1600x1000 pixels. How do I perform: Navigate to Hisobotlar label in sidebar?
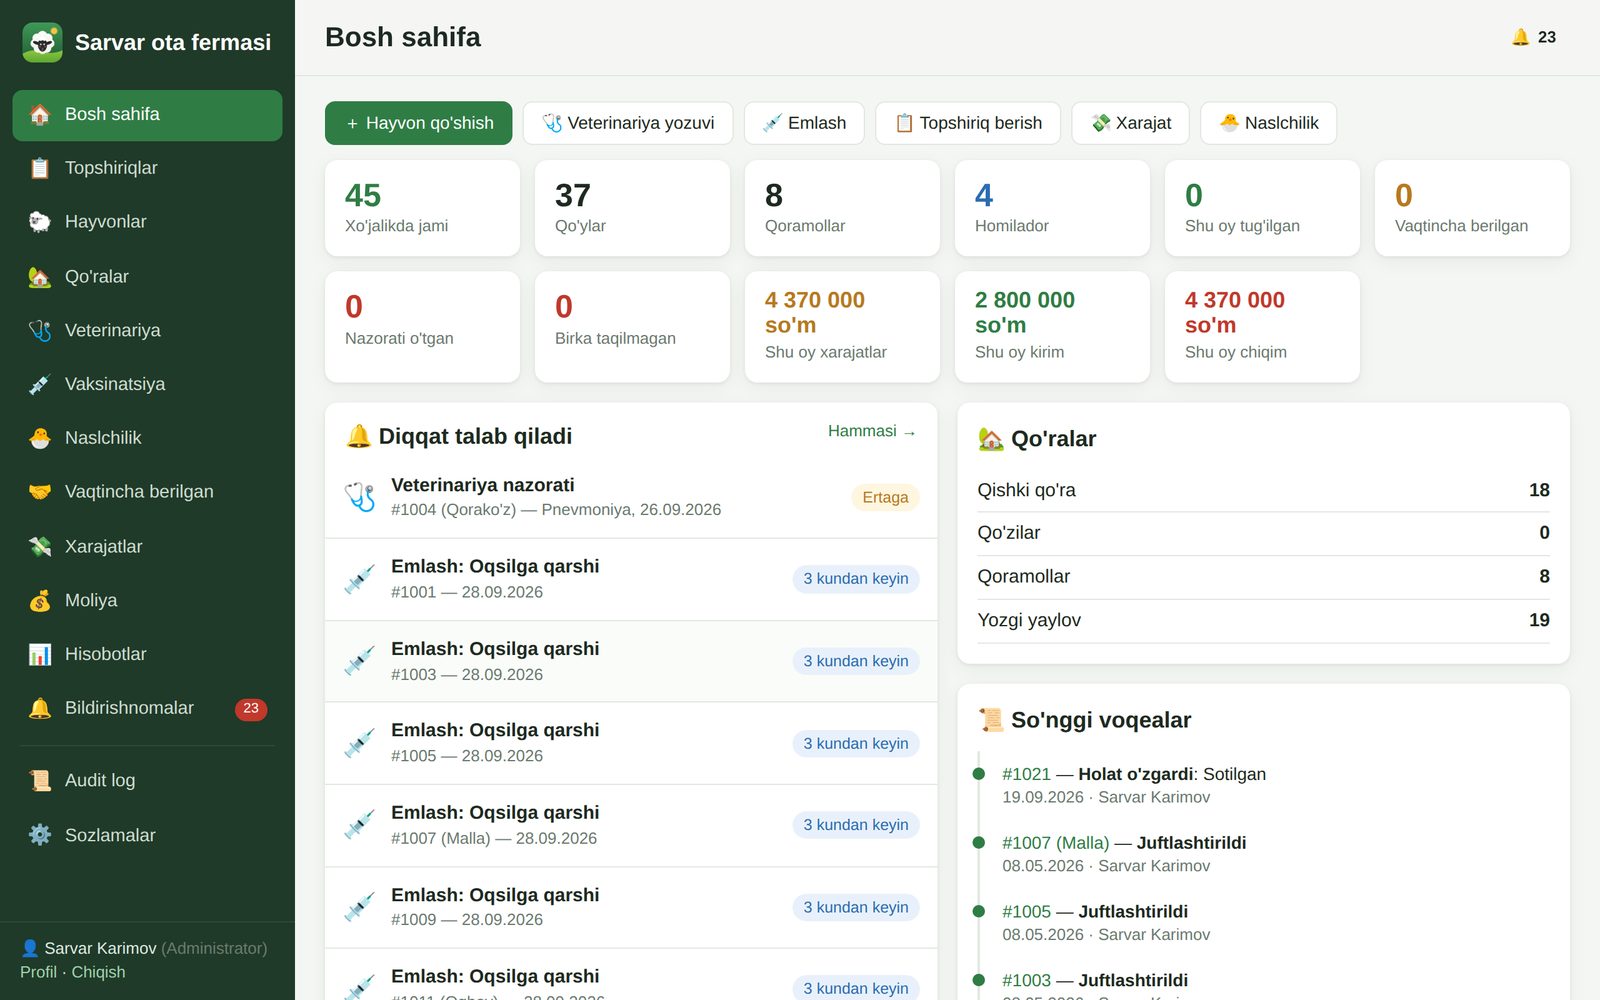(x=106, y=654)
